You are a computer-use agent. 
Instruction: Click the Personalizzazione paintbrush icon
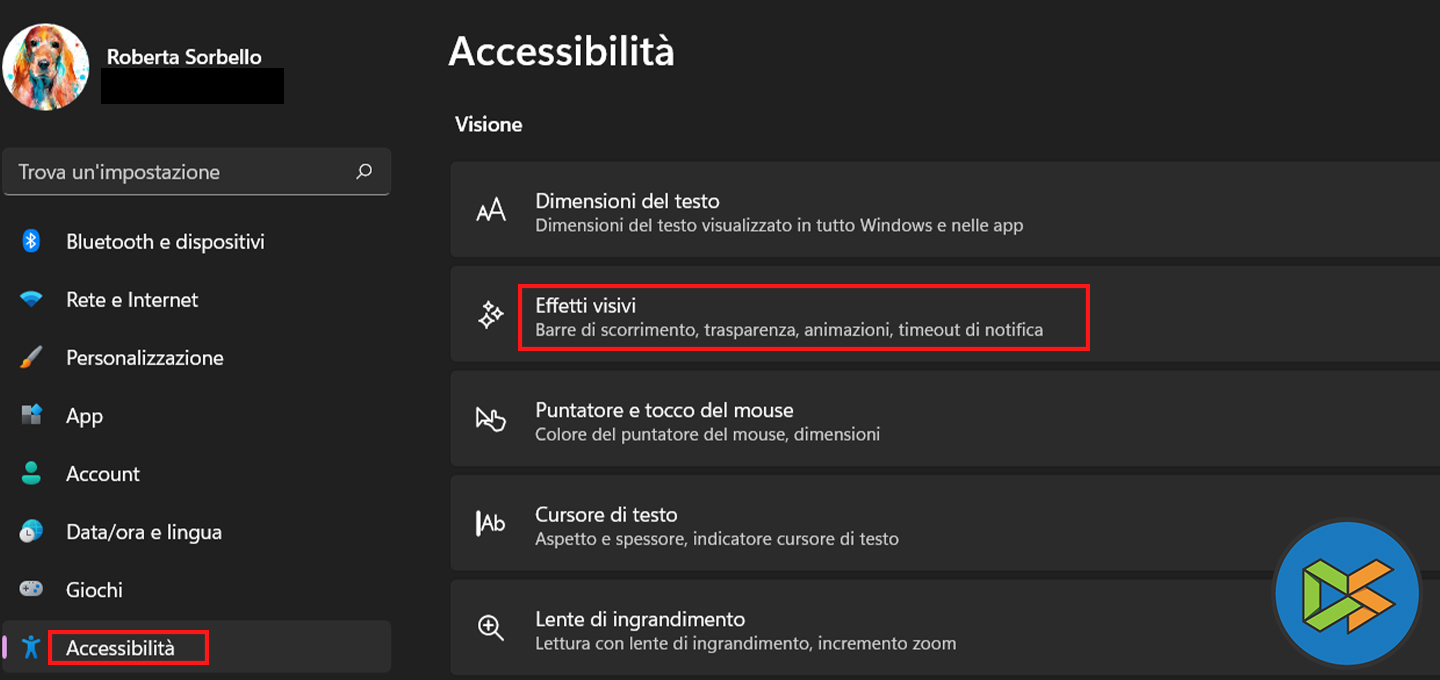point(31,357)
